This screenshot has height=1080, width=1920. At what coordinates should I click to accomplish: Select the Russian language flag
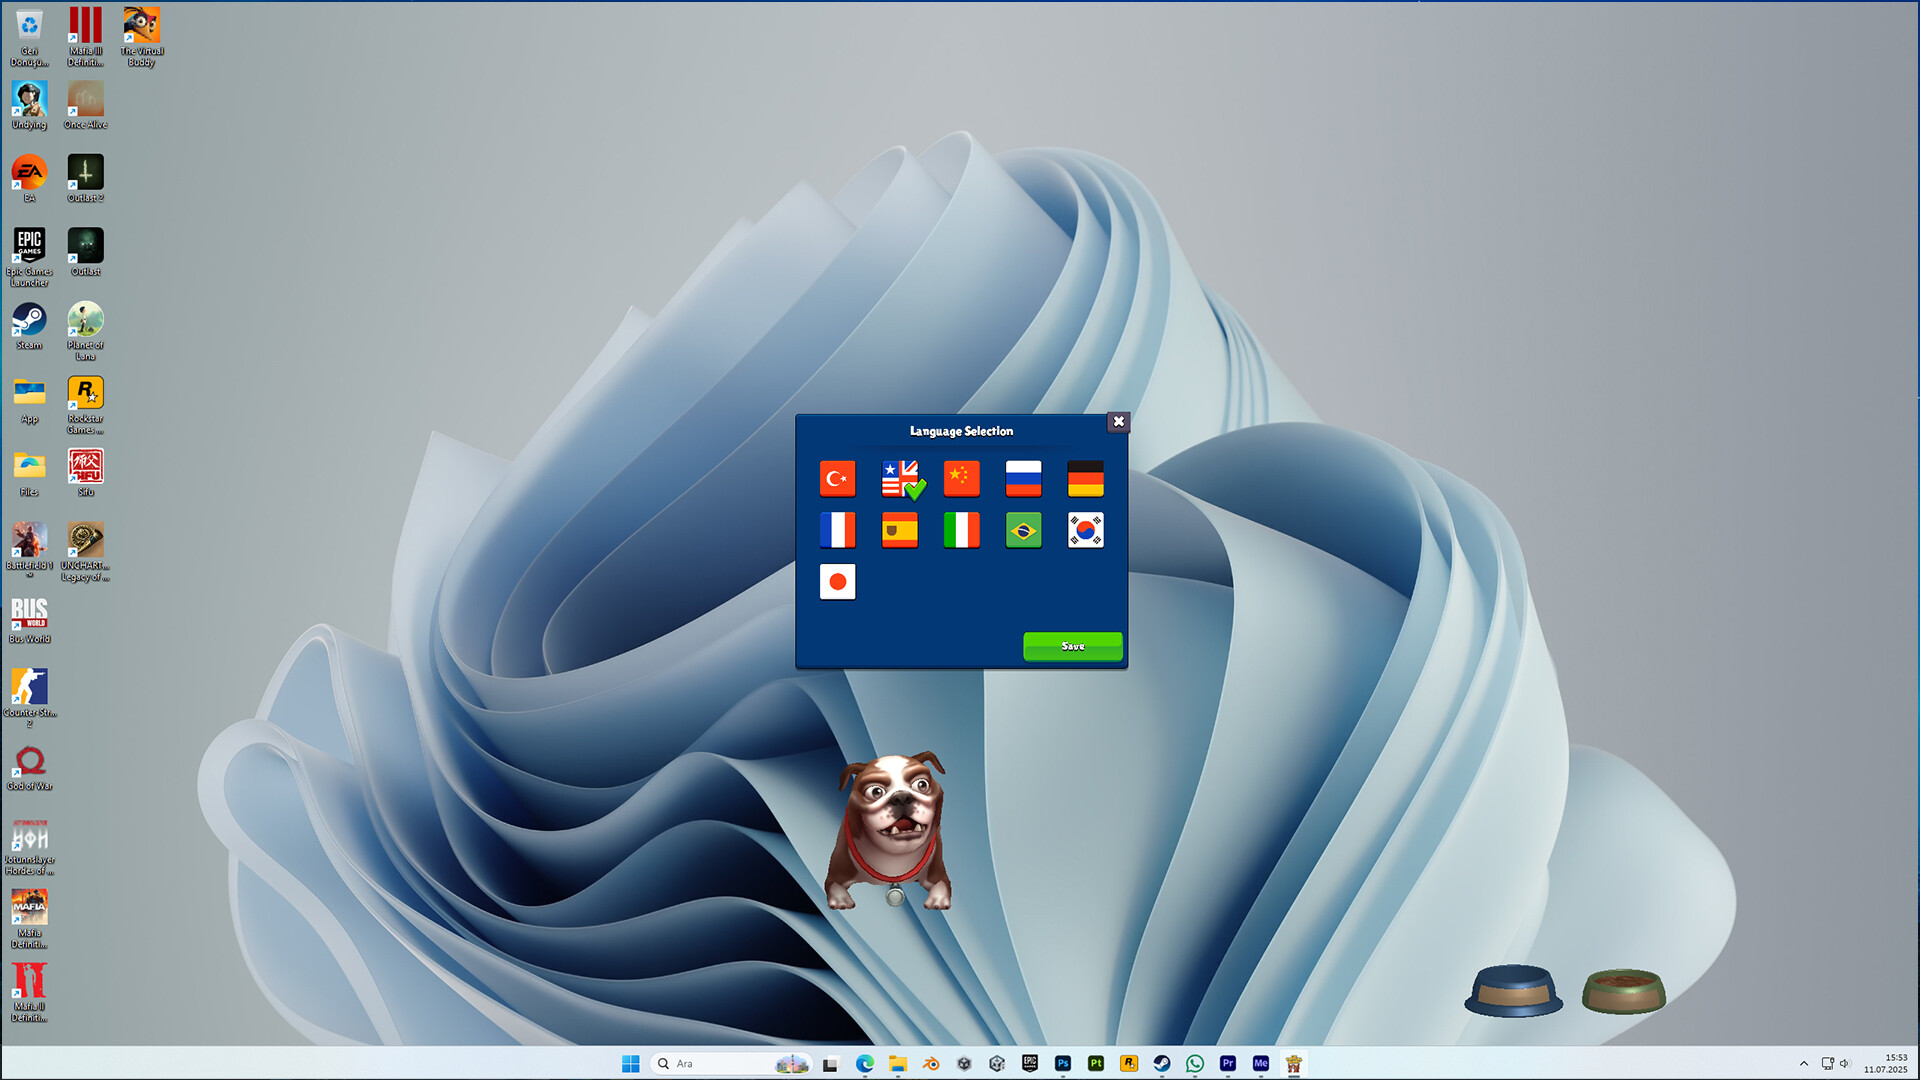pos(1023,478)
